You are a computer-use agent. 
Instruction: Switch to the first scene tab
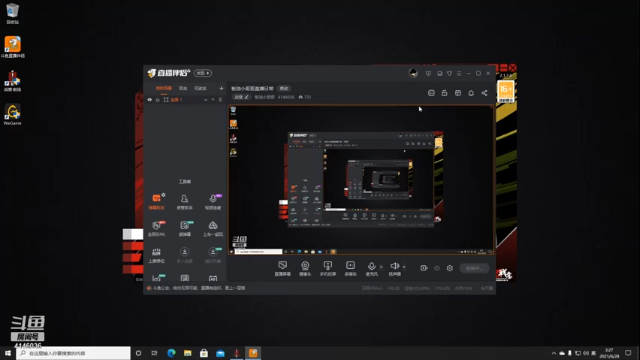coord(164,88)
